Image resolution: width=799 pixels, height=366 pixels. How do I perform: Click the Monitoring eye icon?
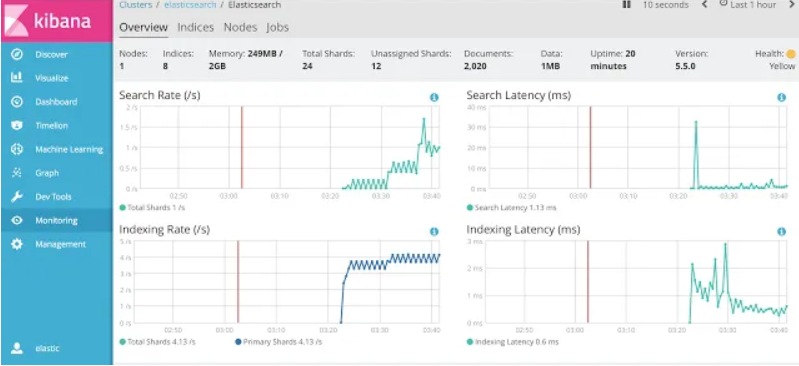click(17, 220)
